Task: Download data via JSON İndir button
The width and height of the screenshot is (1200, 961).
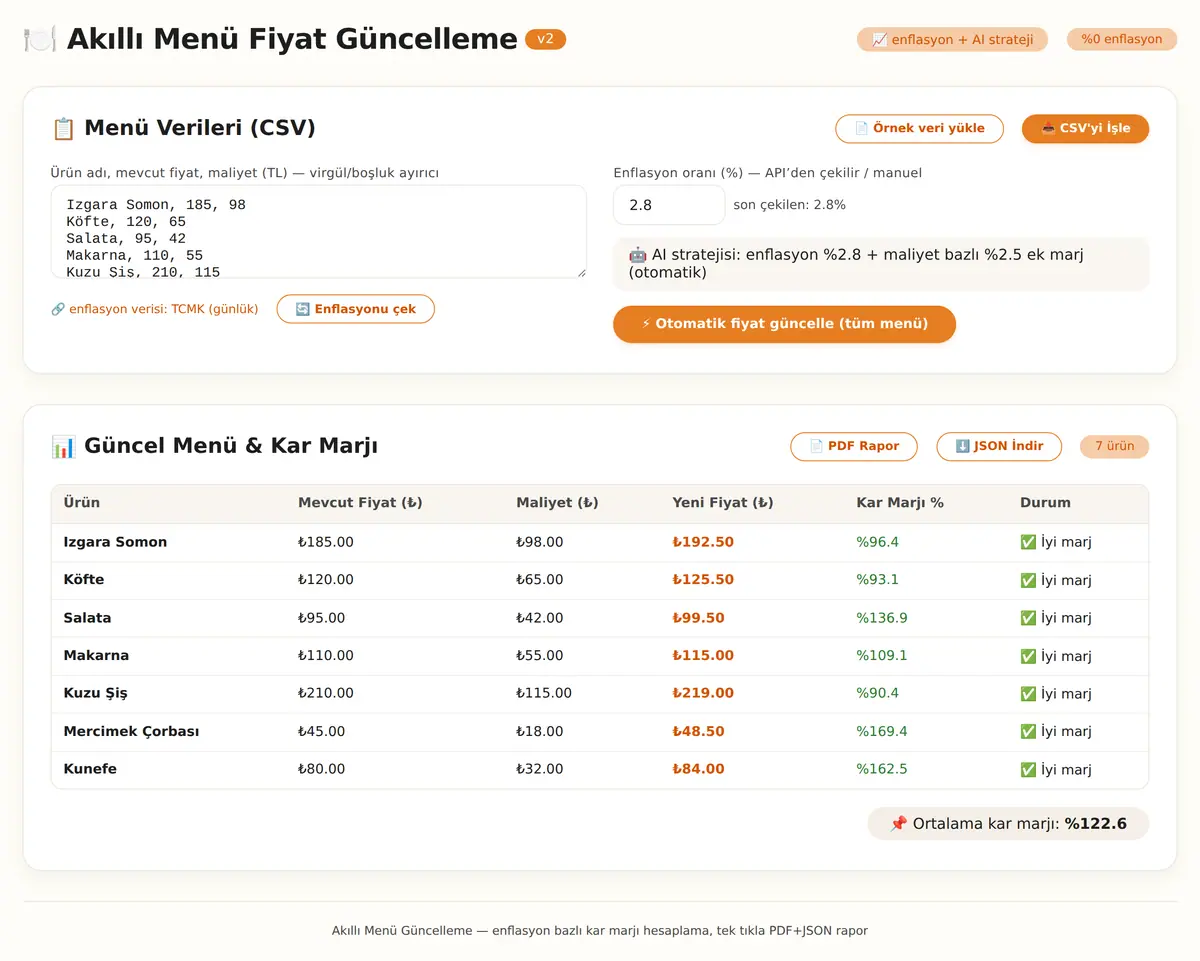Action: click(x=998, y=446)
